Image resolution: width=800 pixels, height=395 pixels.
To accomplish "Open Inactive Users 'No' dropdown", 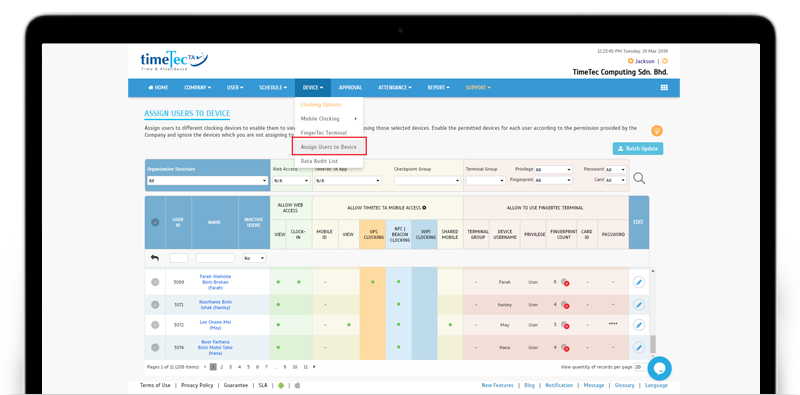I will click(x=254, y=258).
